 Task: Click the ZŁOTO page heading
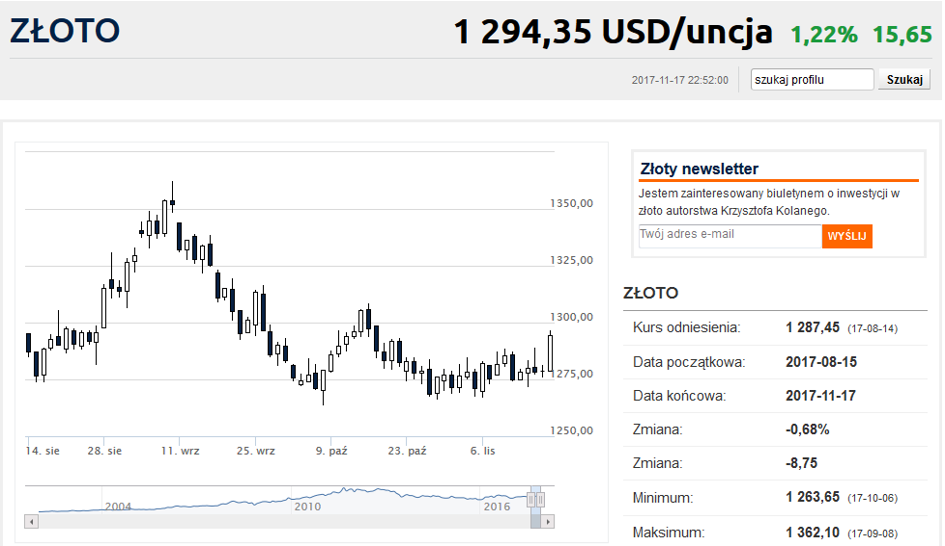tap(65, 31)
